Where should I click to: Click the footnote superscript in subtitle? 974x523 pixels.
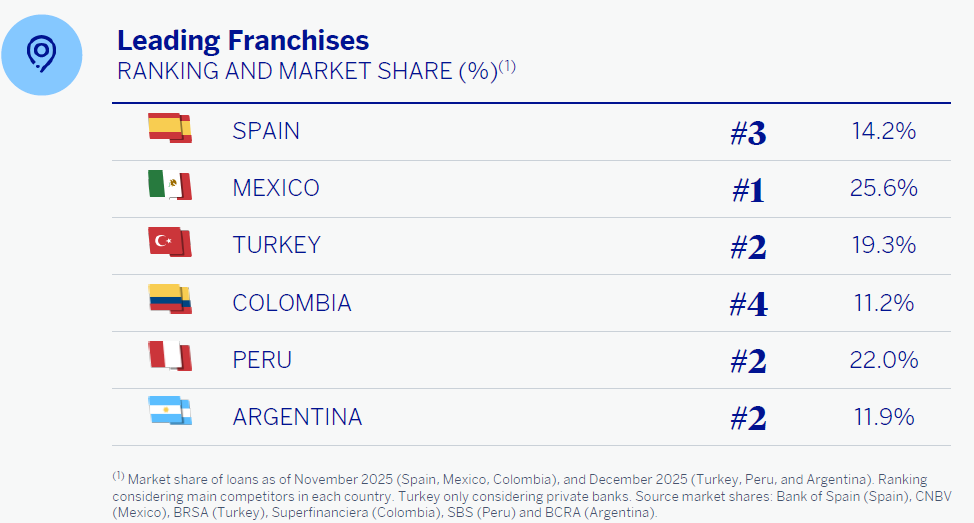pyautogui.click(x=507, y=67)
